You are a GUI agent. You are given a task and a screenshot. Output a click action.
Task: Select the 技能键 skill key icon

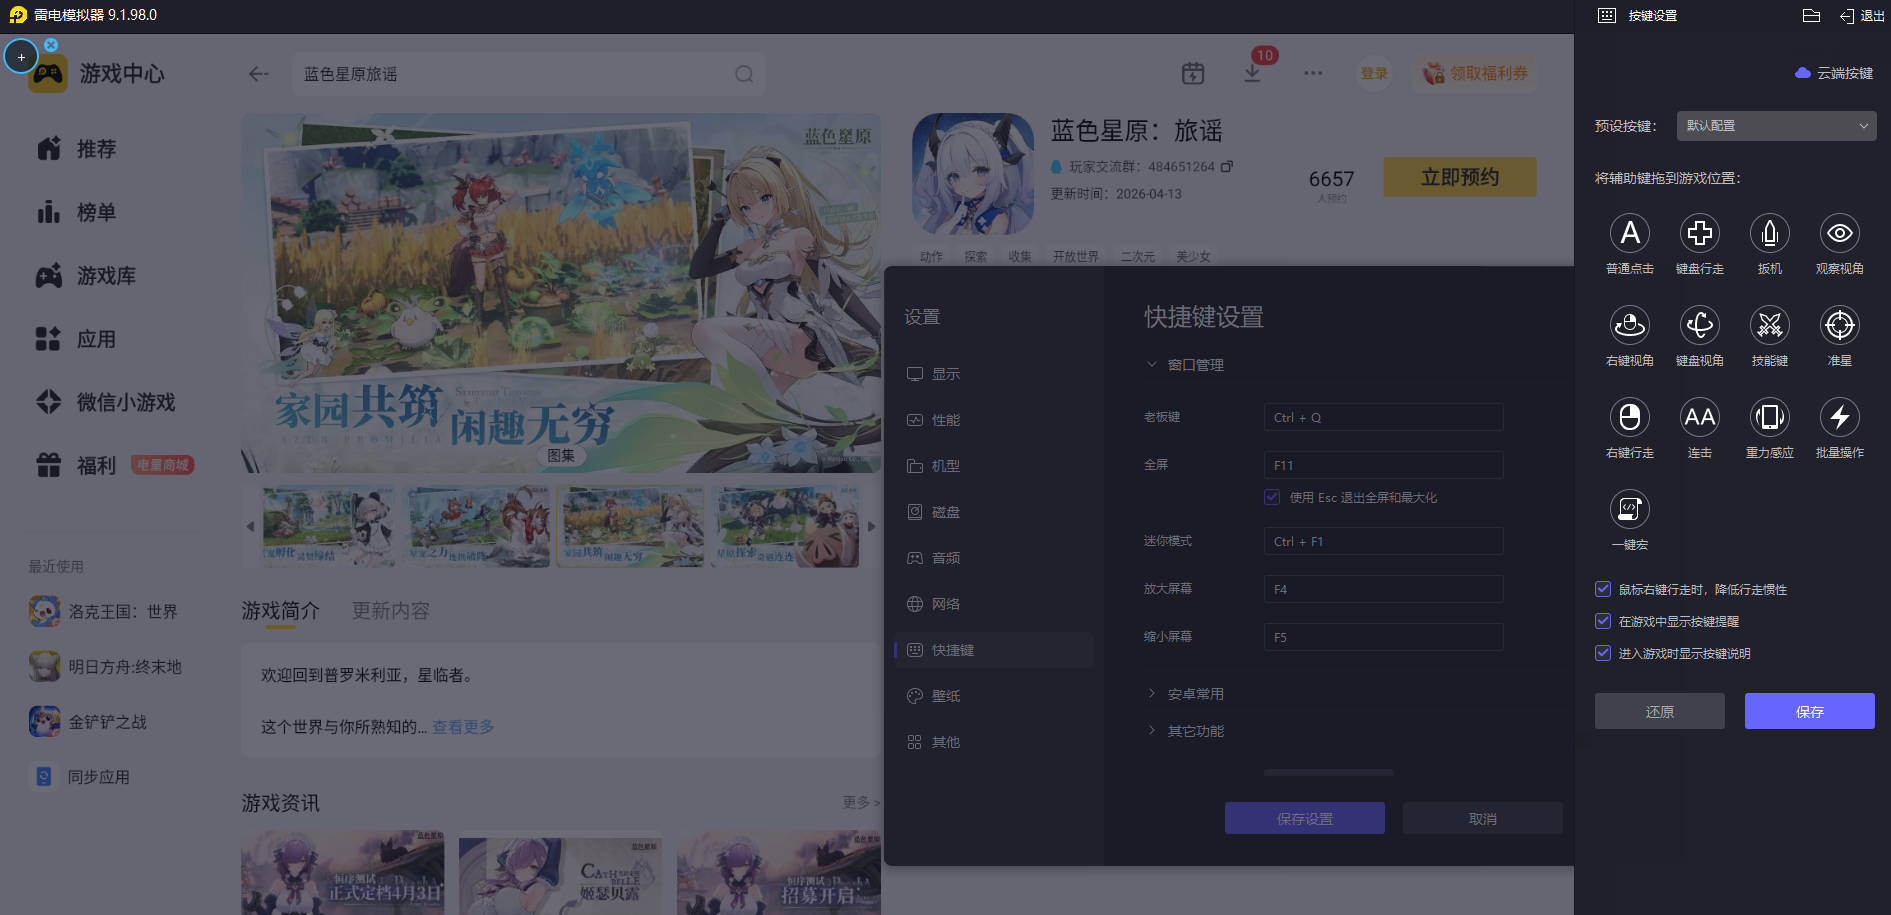(1769, 325)
